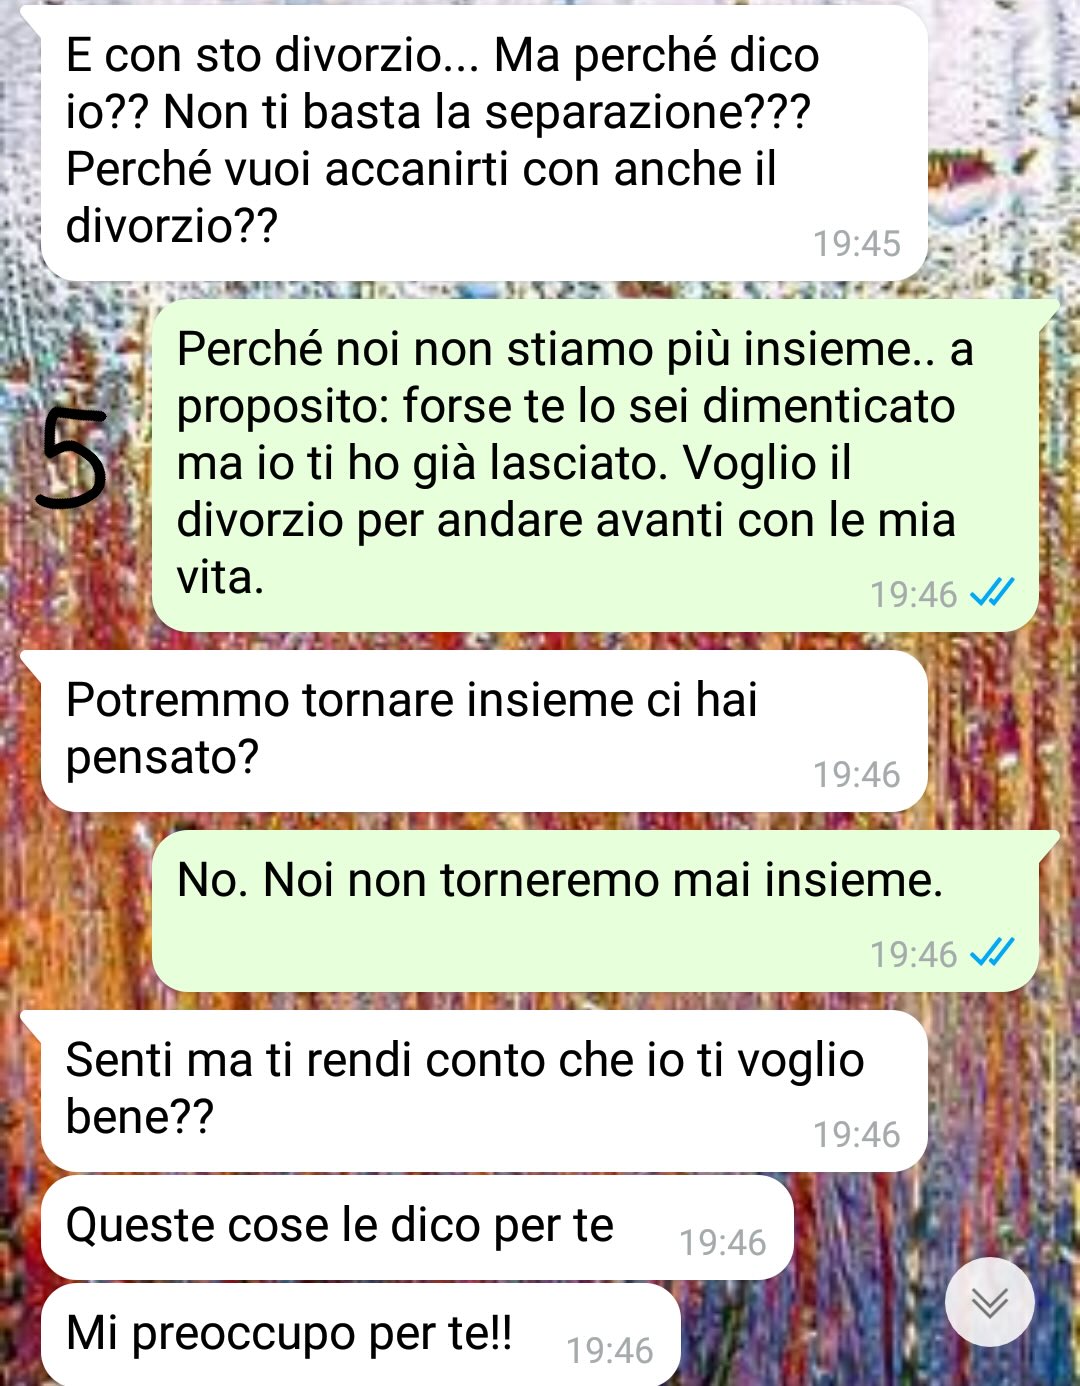Viewport: 1080px width, 1386px height.
Task: Tap the word 'vita.' in the green bubble
Action: point(220,578)
